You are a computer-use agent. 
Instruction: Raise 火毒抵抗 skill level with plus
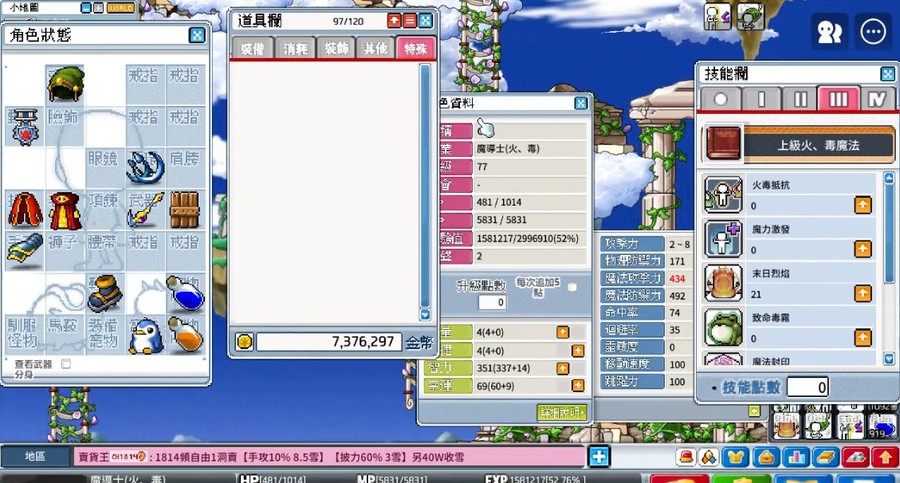863,205
